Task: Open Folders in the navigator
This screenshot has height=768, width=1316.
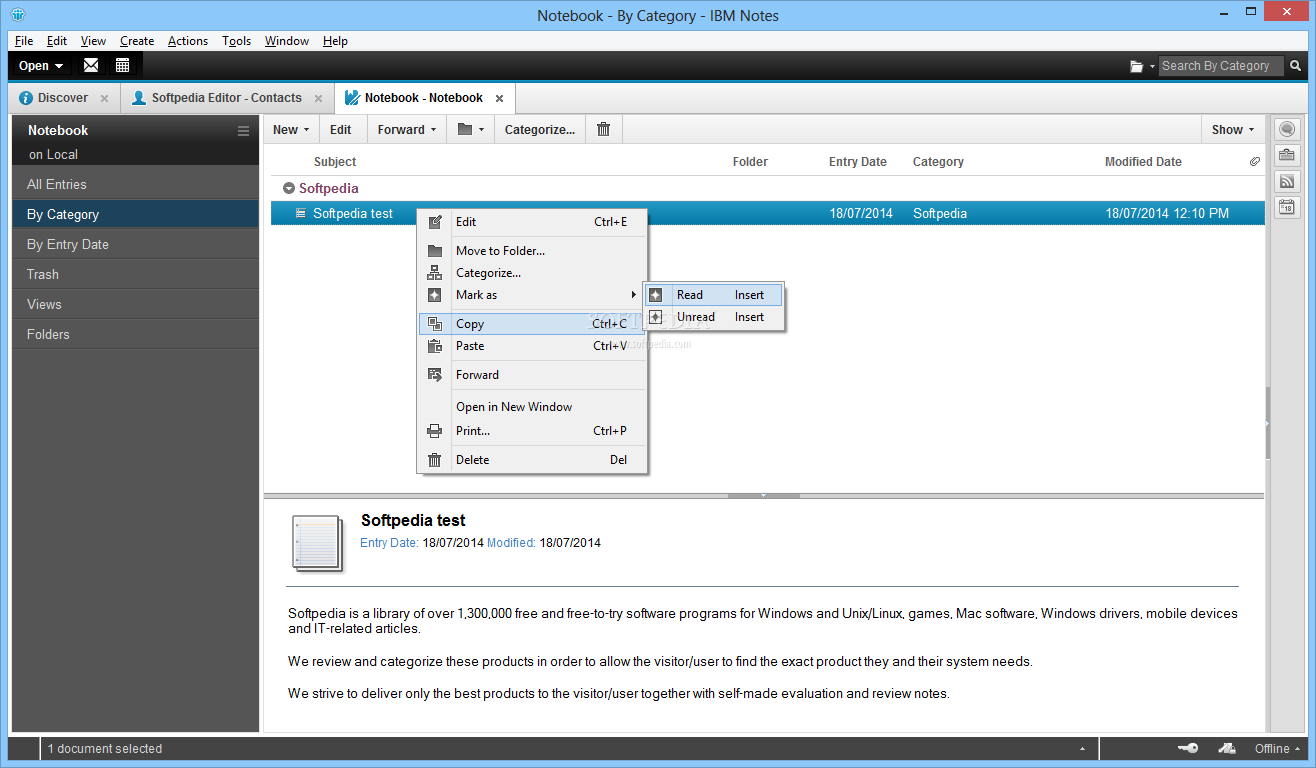Action: click(x=136, y=334)
